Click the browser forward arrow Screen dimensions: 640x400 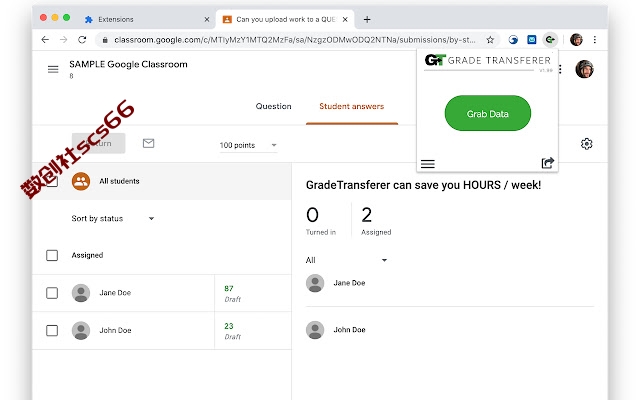pyautogui.click(x=64, y=40)
